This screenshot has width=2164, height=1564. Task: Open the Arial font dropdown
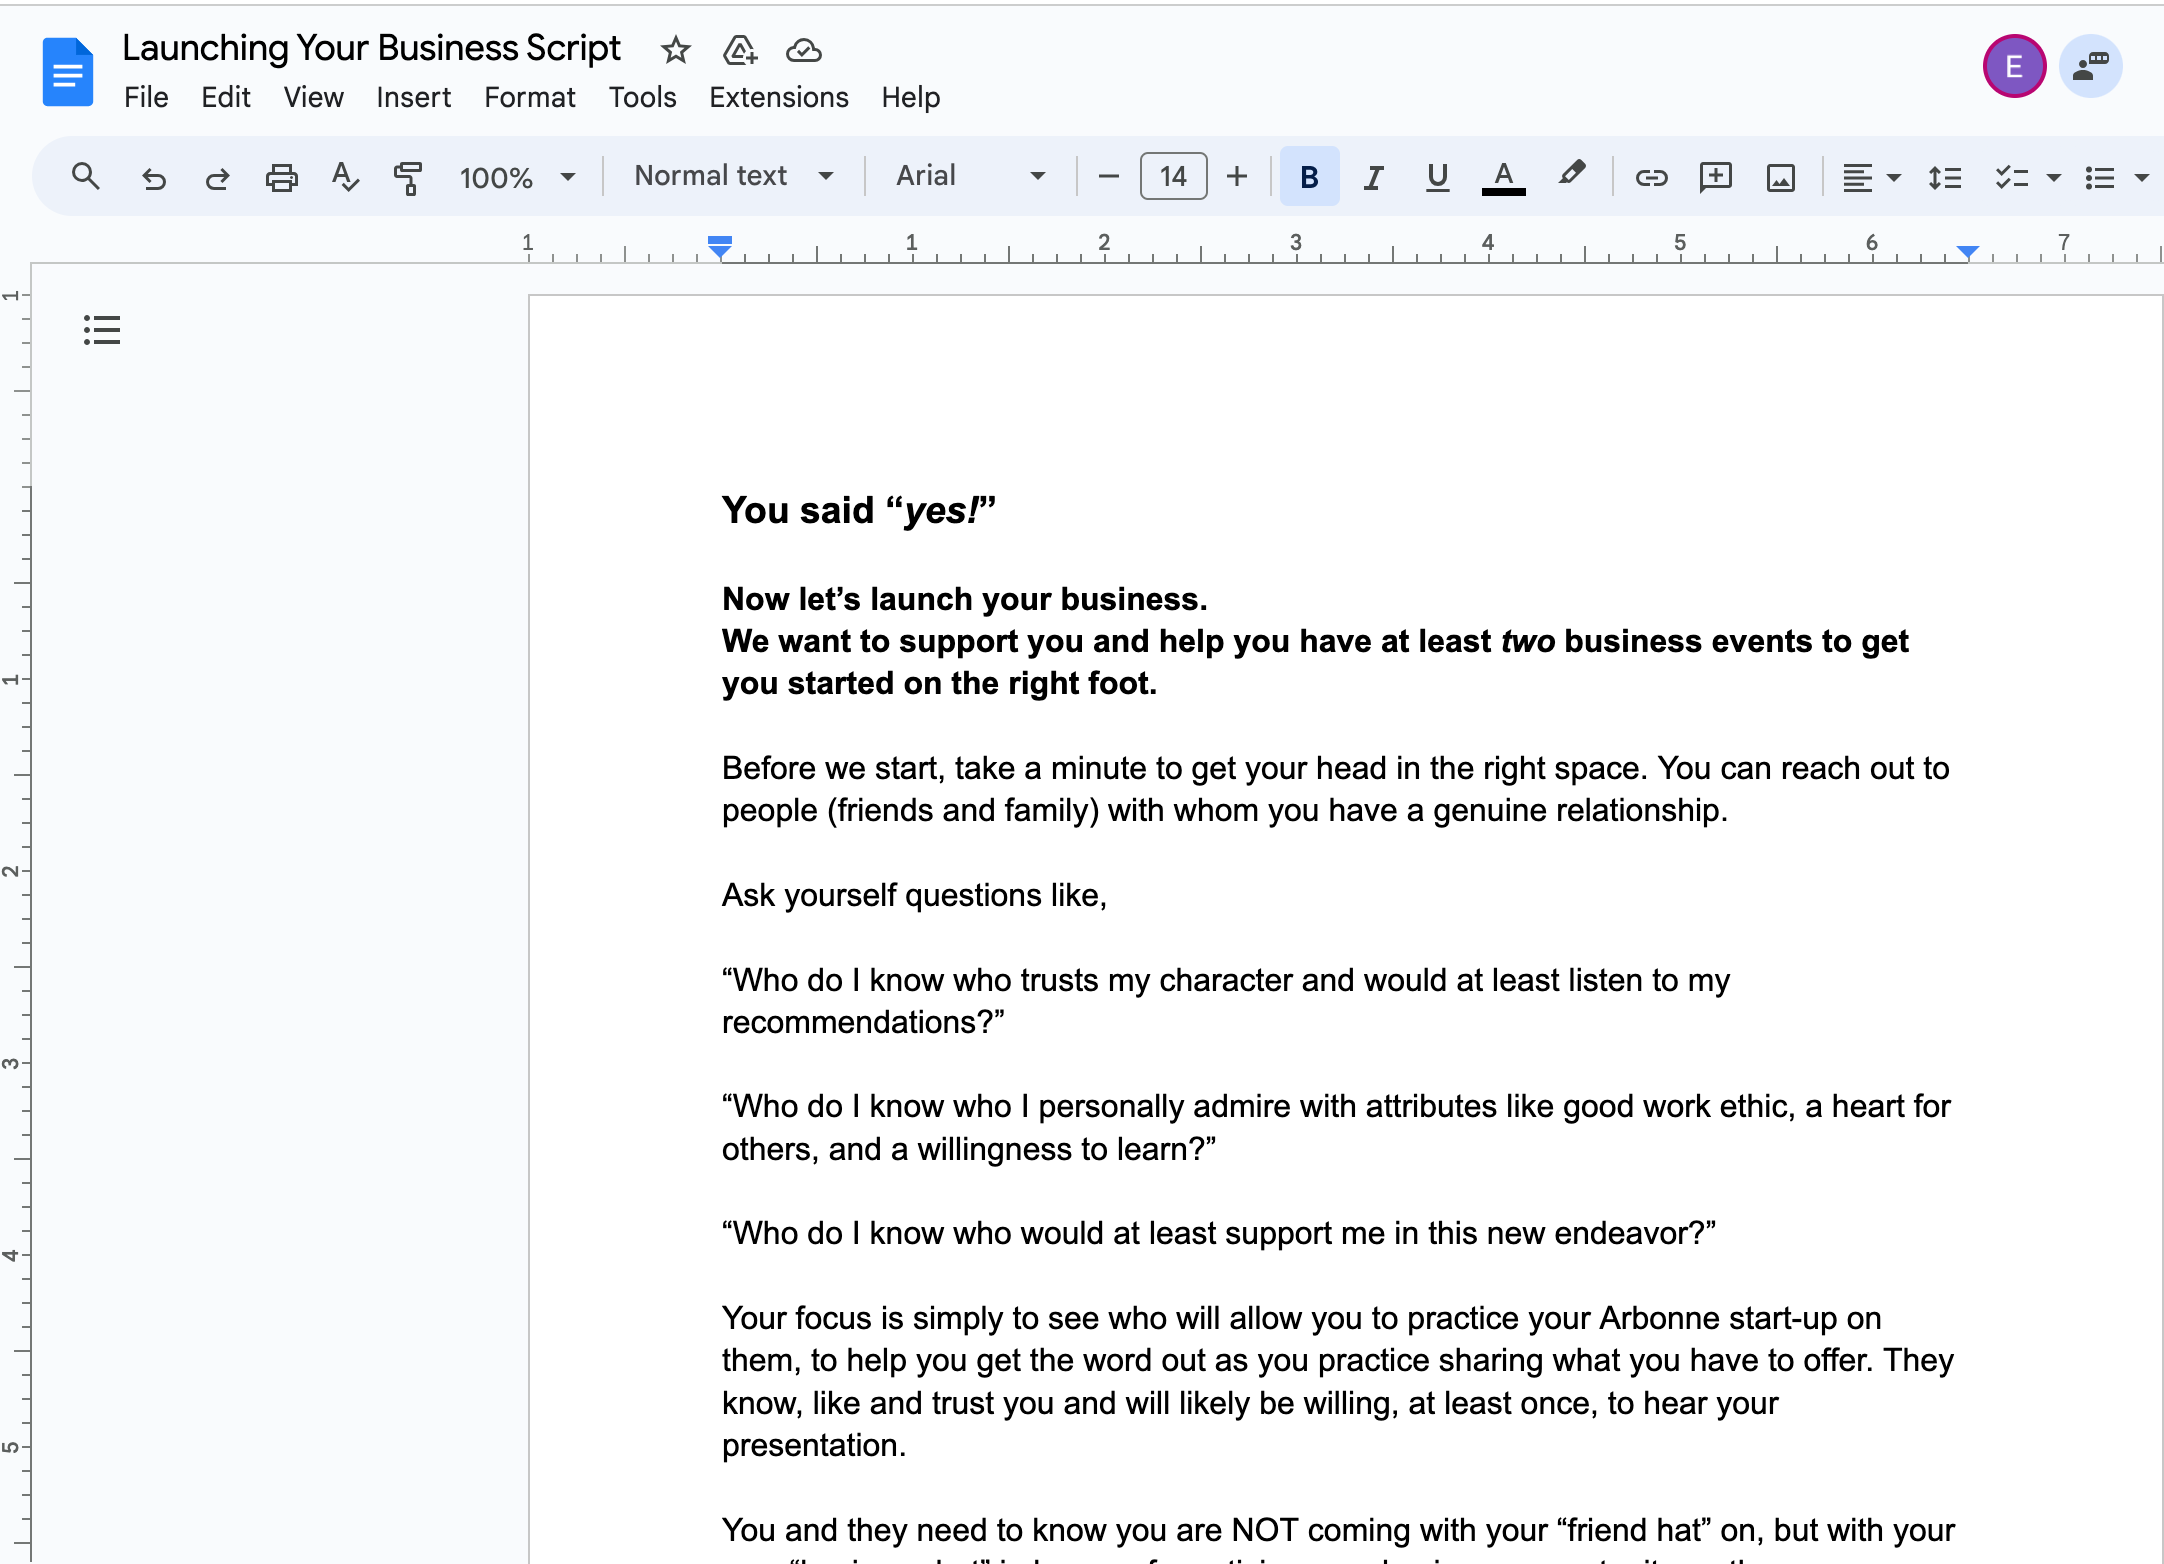[970, 176]
